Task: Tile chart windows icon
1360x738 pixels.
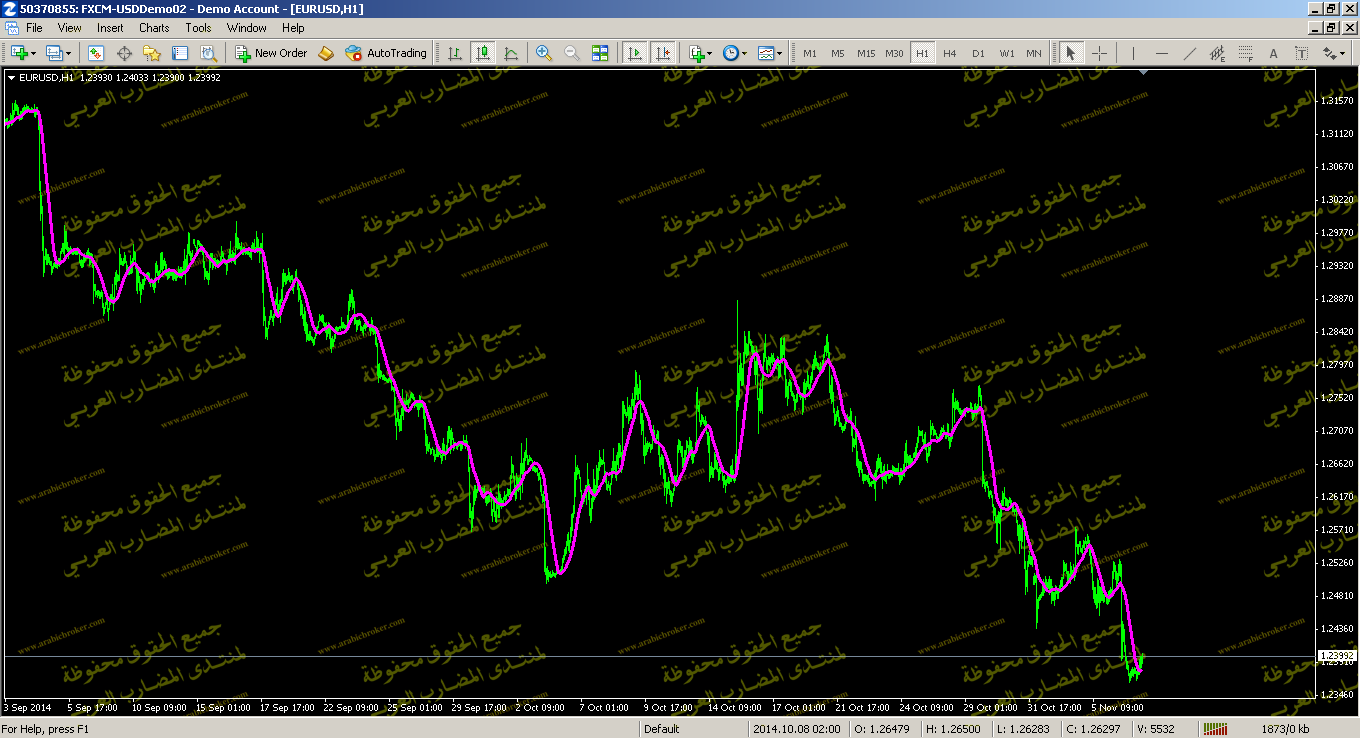Action: pyautogui.click(x=600, y=53)
